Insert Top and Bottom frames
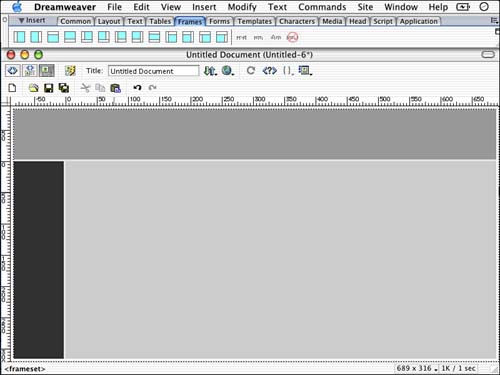 tap(154, 37)
